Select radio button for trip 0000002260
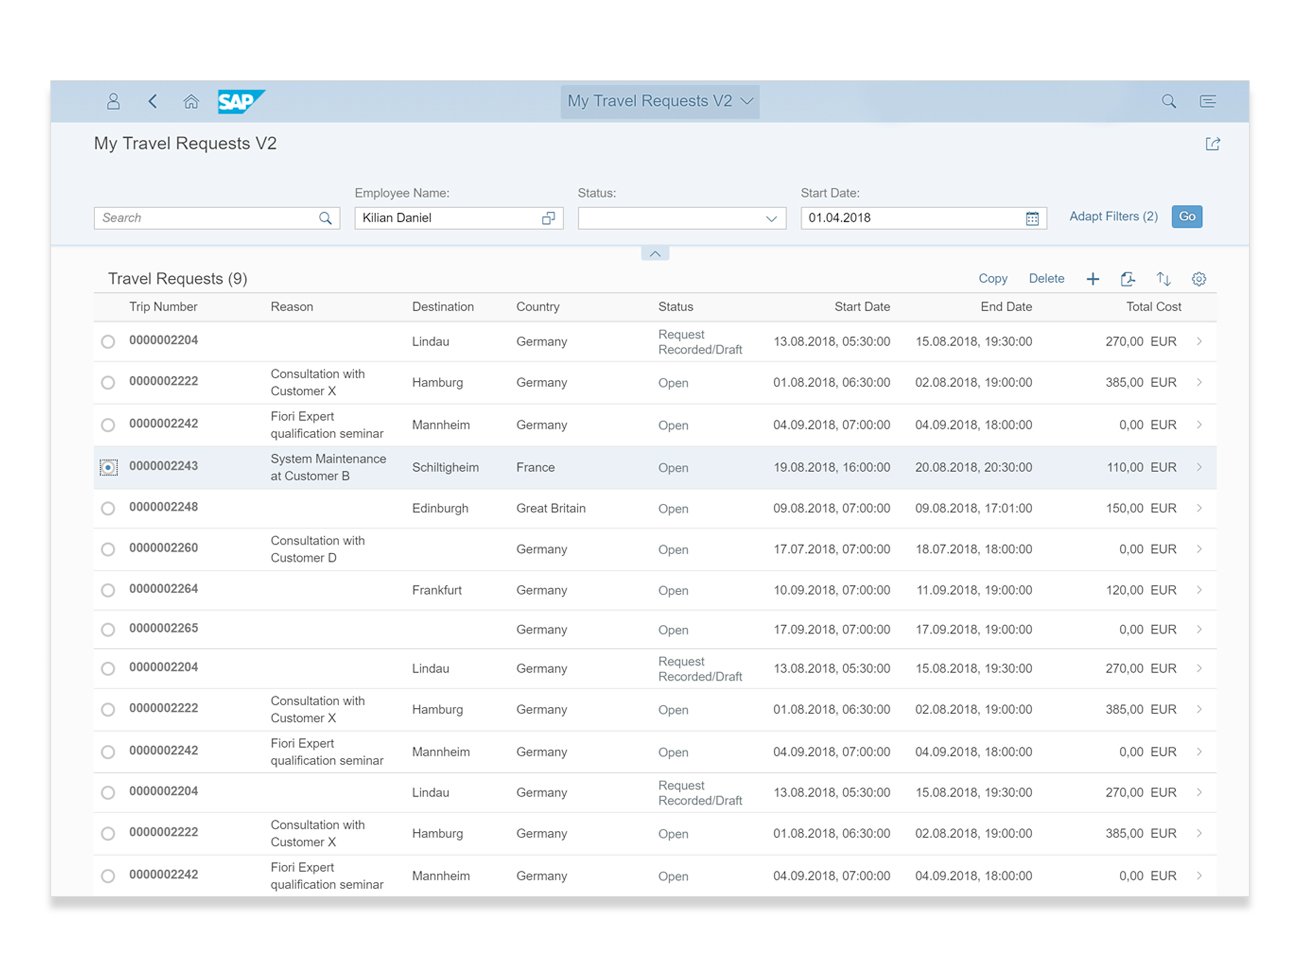Viewport: 1300px width, 977px height. (108, 549)
